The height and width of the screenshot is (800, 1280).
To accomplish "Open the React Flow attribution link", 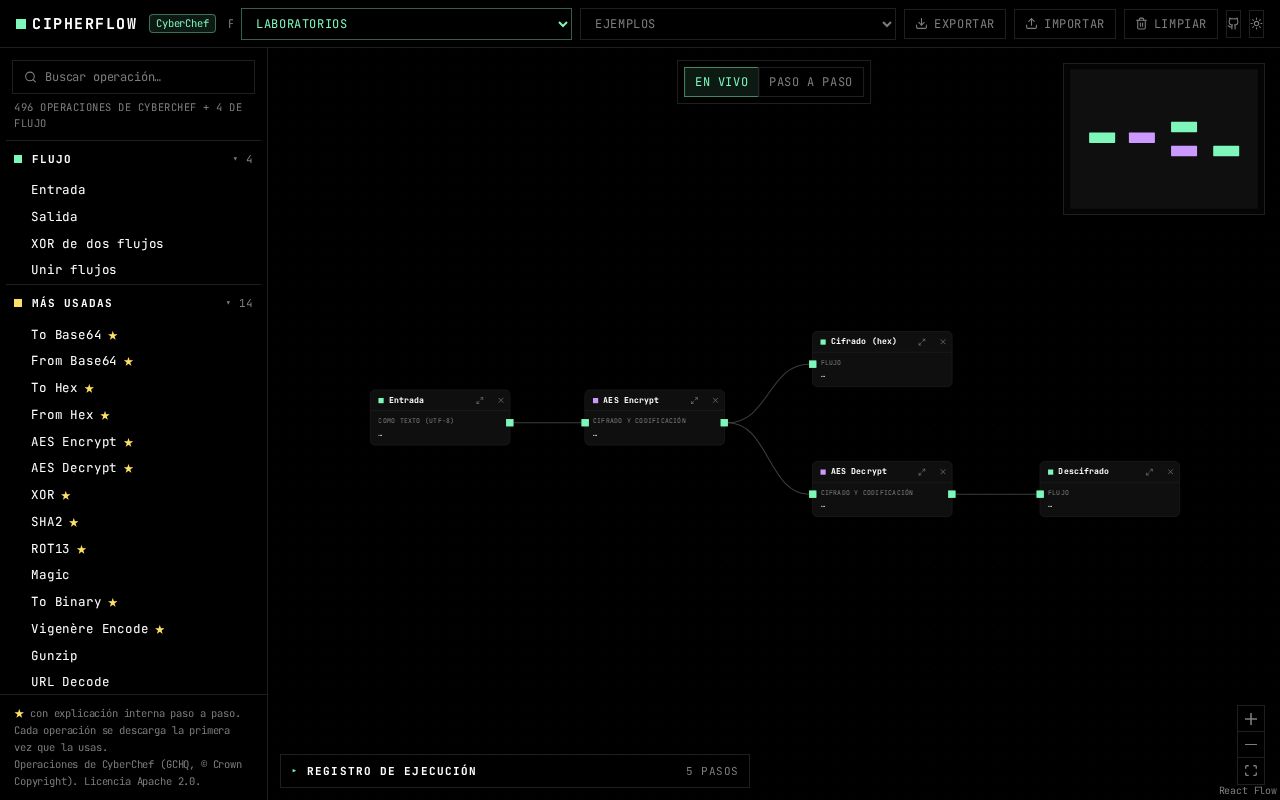I will pyautogui.click(x=1248, y=791).
